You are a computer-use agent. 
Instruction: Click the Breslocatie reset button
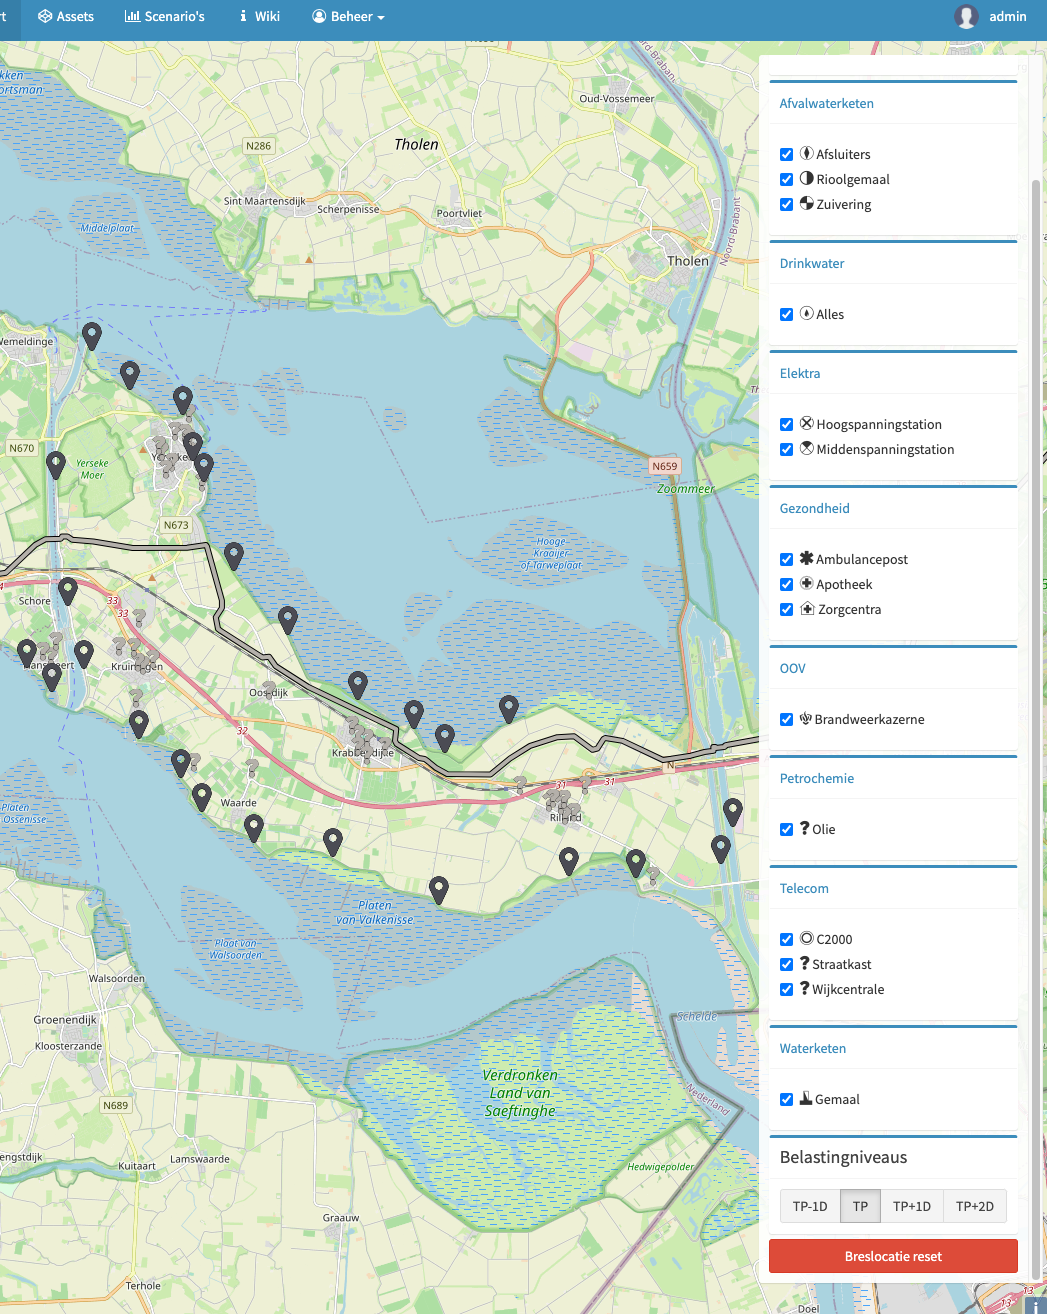(x=893, y=1256)
